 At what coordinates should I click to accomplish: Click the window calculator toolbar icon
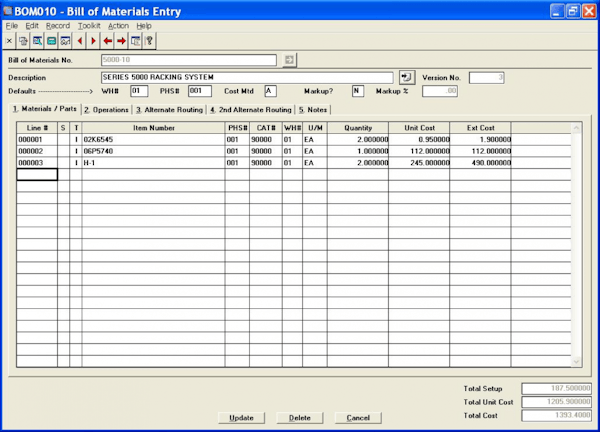[135, 41]
